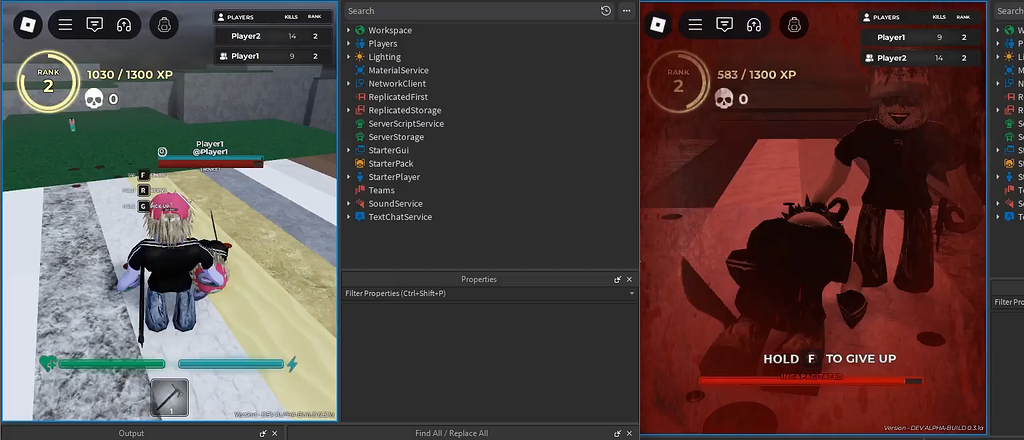Click the R key prompt above character
Viewport: 1024px width, 440px height.
tap(144, 191)
